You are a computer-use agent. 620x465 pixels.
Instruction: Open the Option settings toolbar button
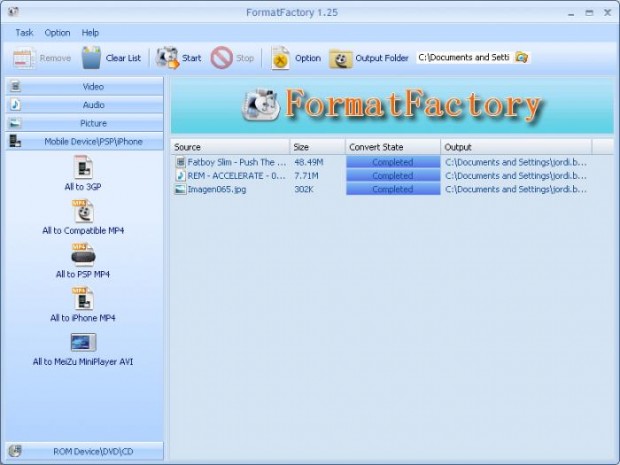tap(281, 58)
